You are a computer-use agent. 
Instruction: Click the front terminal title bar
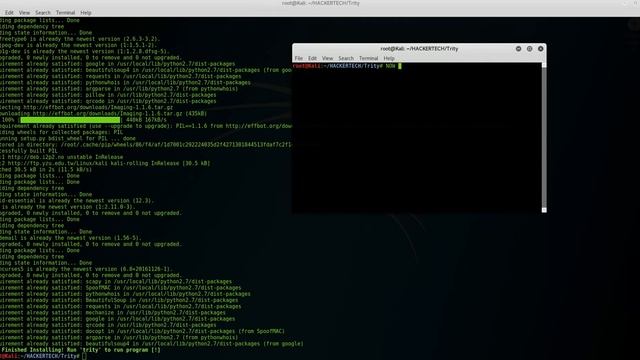419,49
